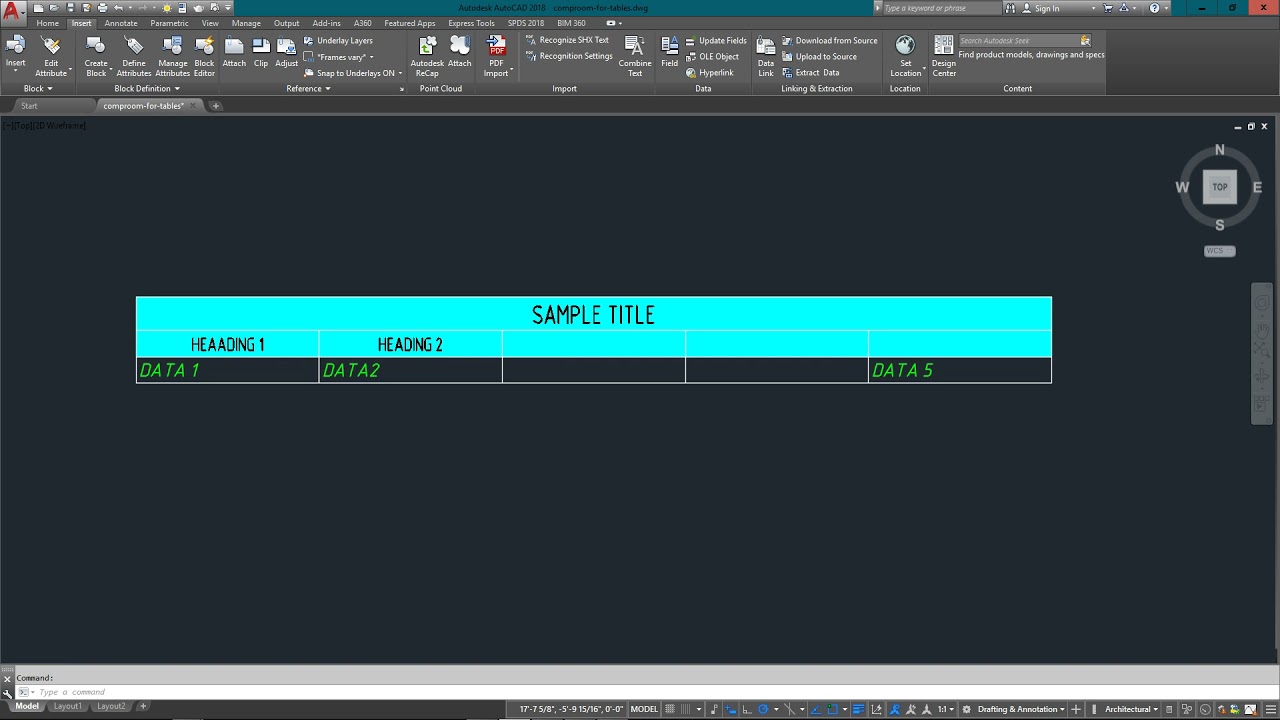Viewport: 1280px width, 720px height.
Task: Click Underlay Layers button
Action: pos(339,41)
